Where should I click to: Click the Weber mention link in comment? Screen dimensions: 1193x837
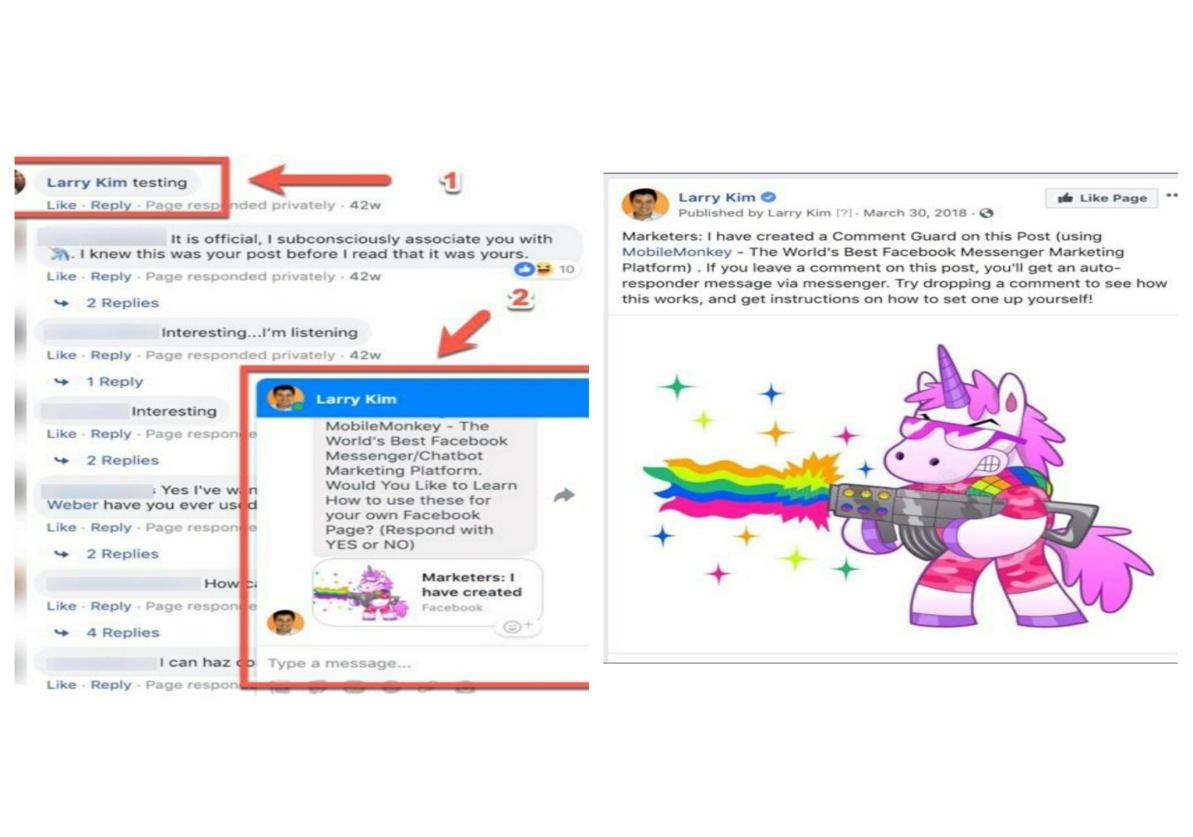point(72,505)
